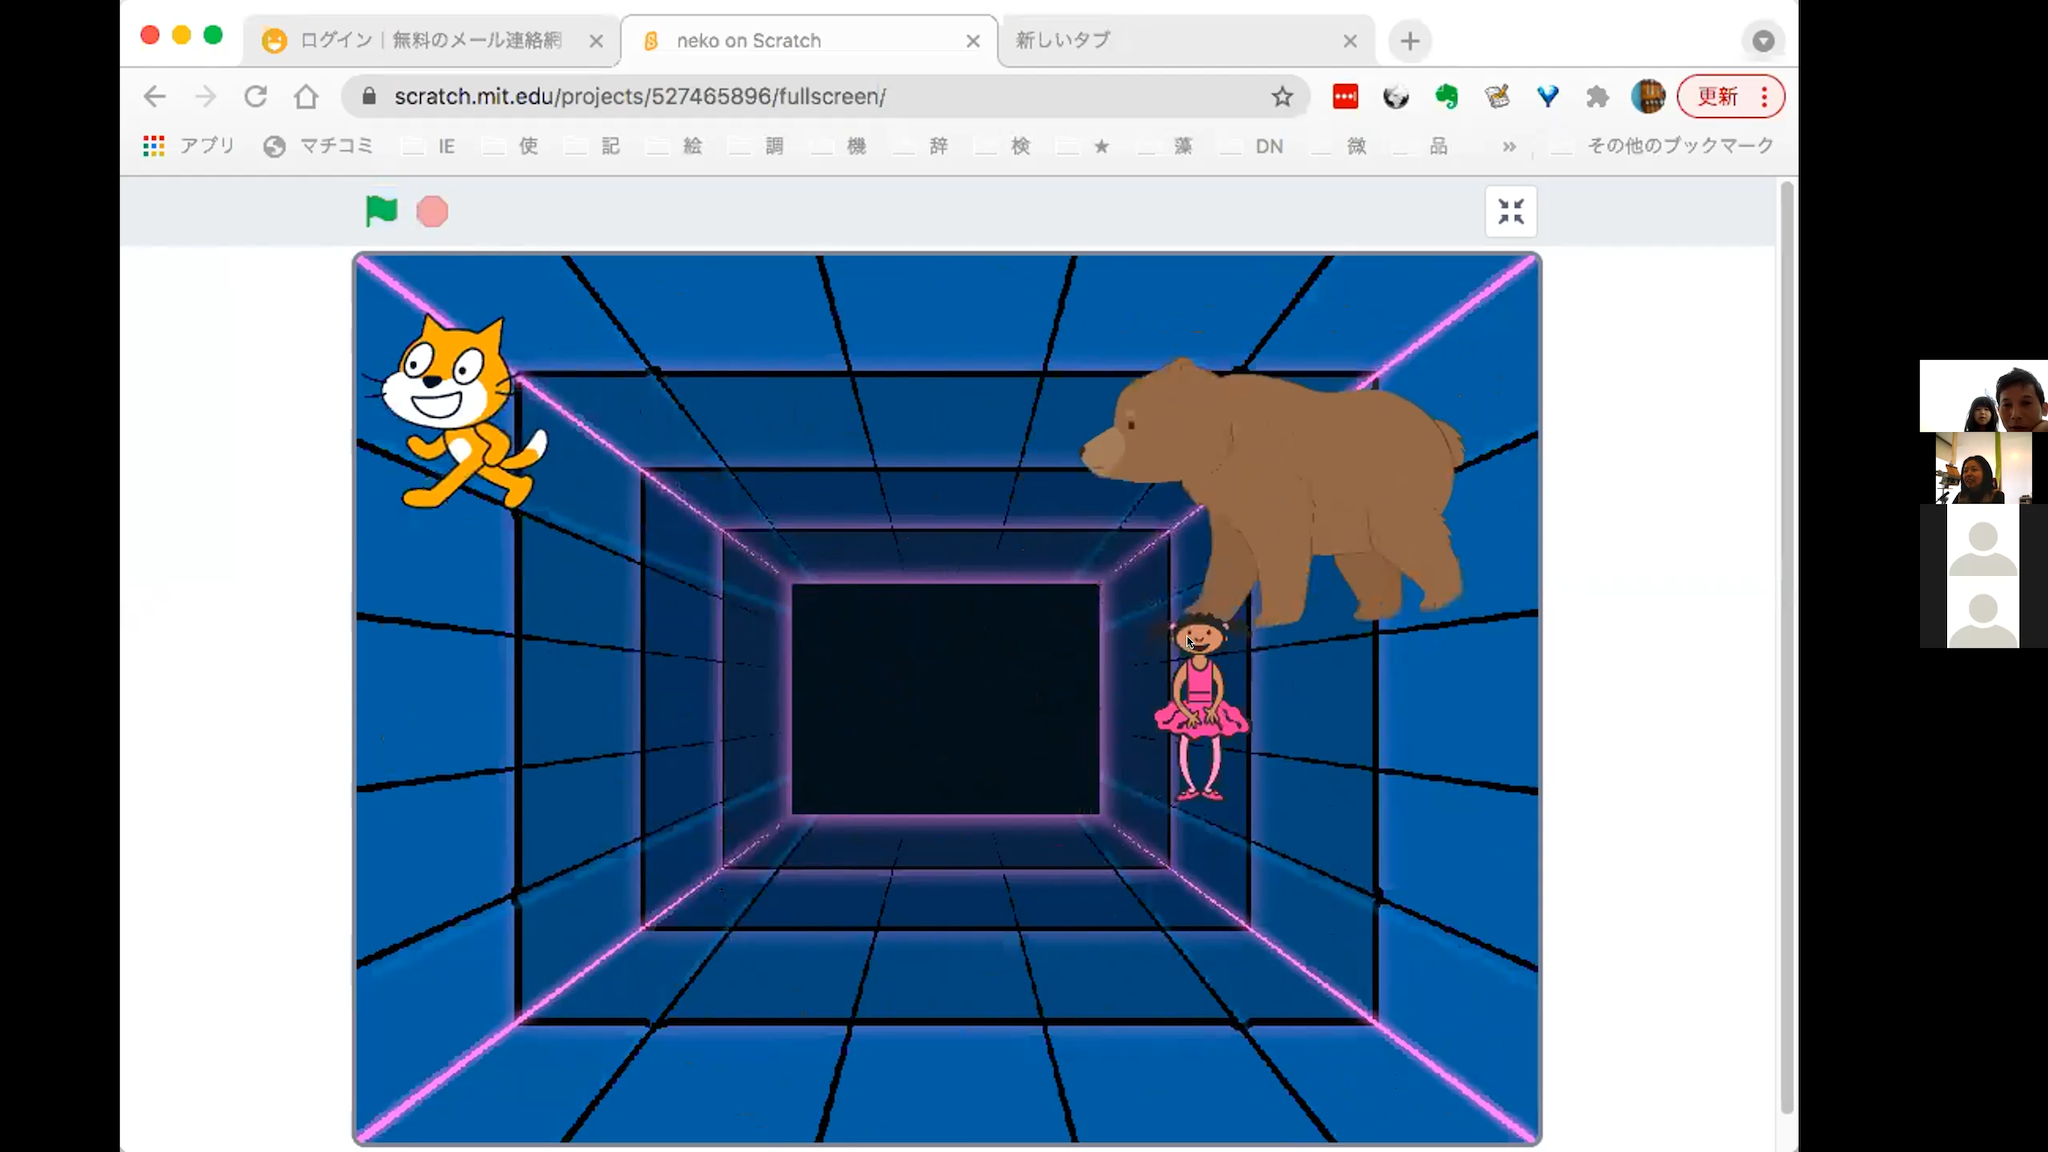2048x1152 pixels.
Task: Go forward with the forward arrow
Action: [205, 96]
